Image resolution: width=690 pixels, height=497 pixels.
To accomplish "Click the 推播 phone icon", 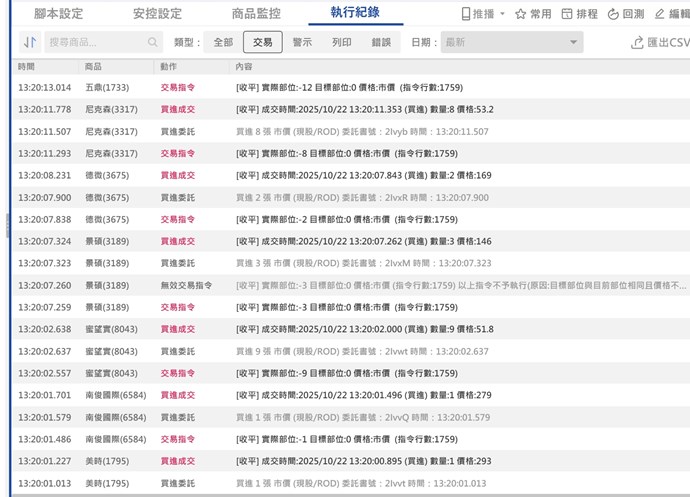I will [x=466, y=14].
